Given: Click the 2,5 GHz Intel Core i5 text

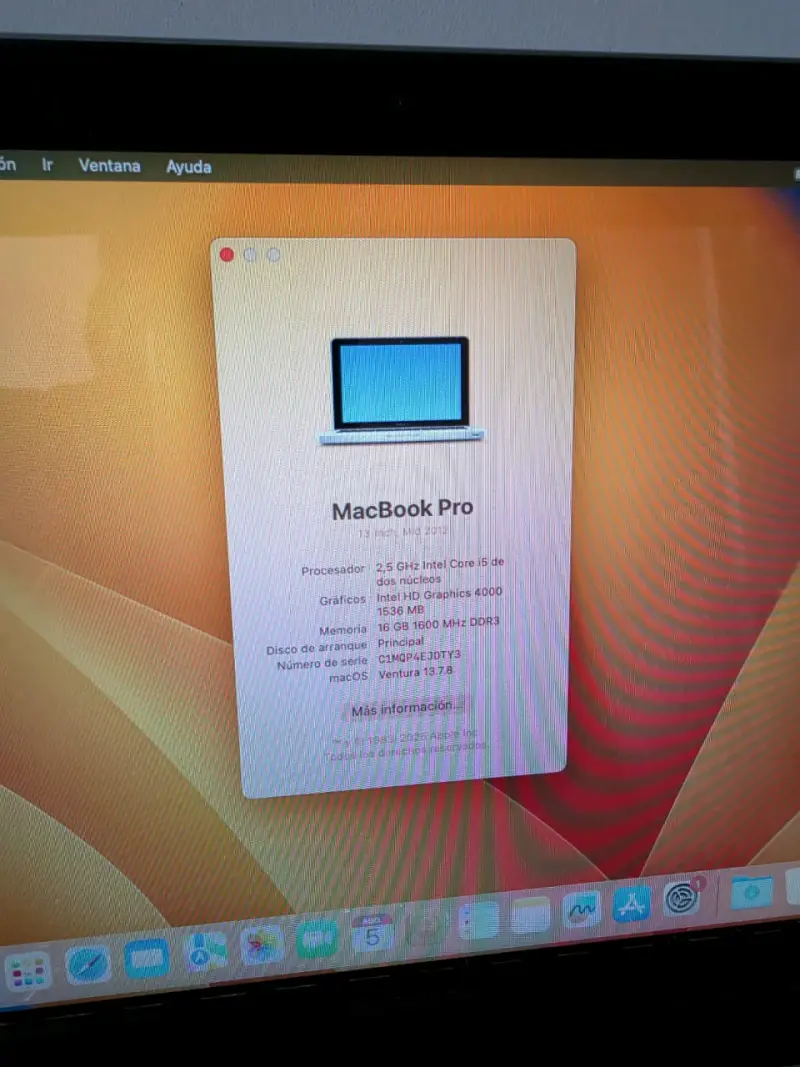Looking at the screenshot, I should tap(440, 565).
